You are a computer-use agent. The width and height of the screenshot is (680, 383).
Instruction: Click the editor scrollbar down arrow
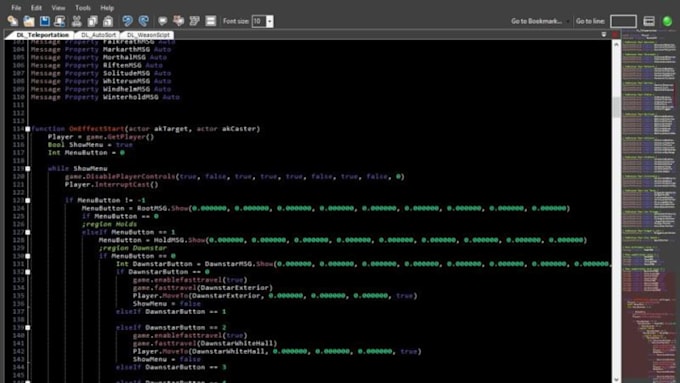pyautogui.click(x=616, y=380)
